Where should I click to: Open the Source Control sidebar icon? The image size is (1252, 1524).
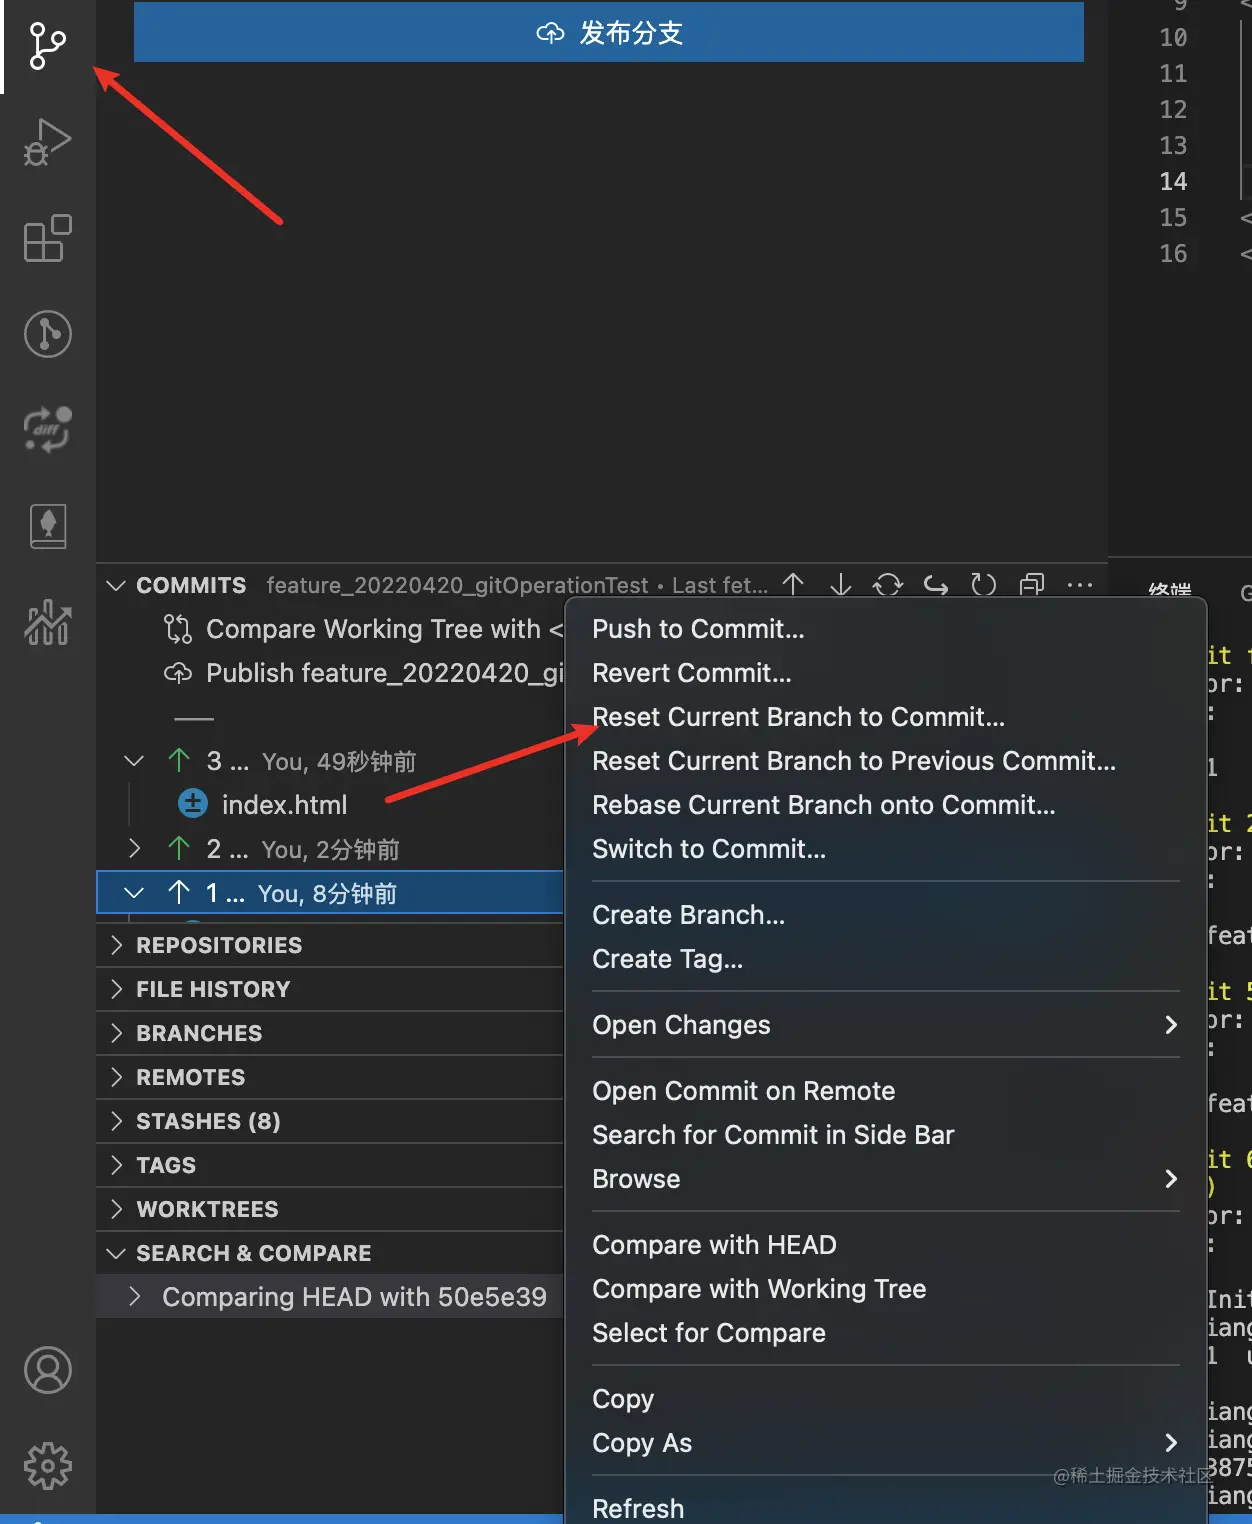tap(44, 45)
